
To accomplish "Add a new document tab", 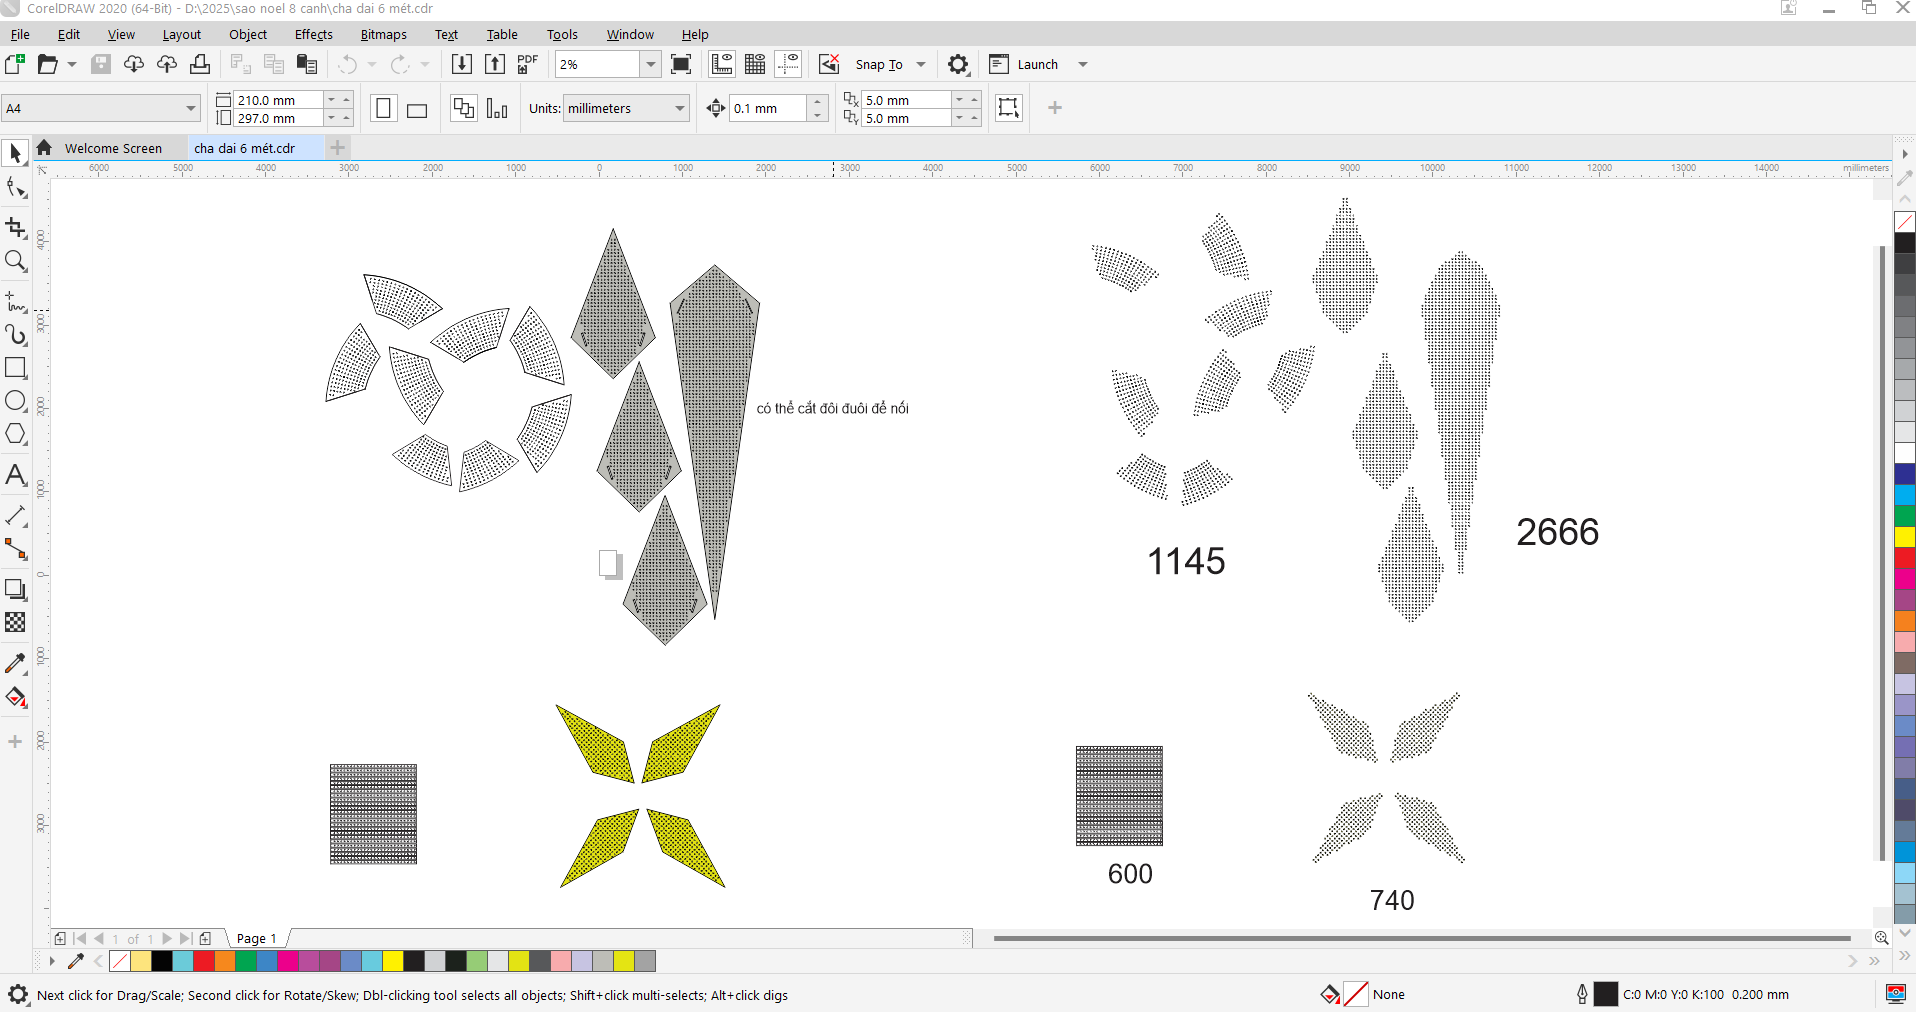I will click(338, 148).
